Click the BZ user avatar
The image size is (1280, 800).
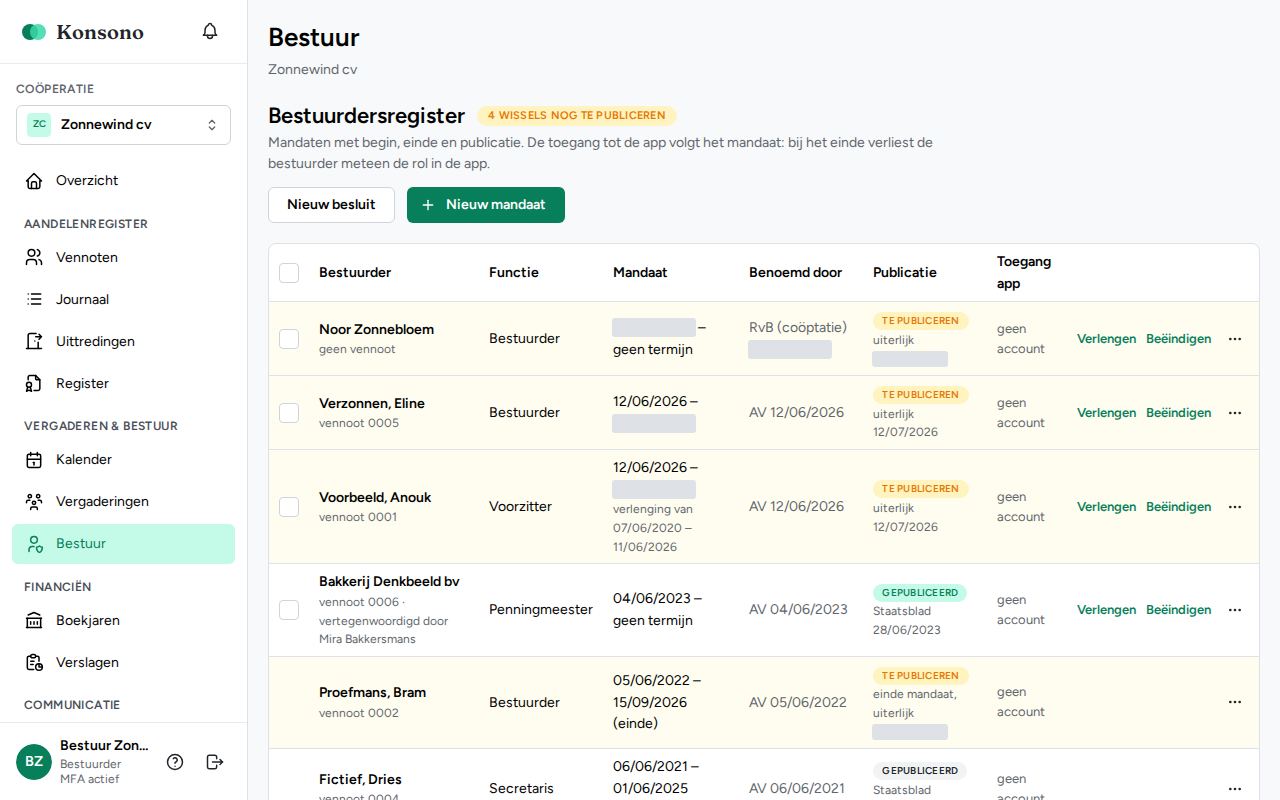coord(34,762)
